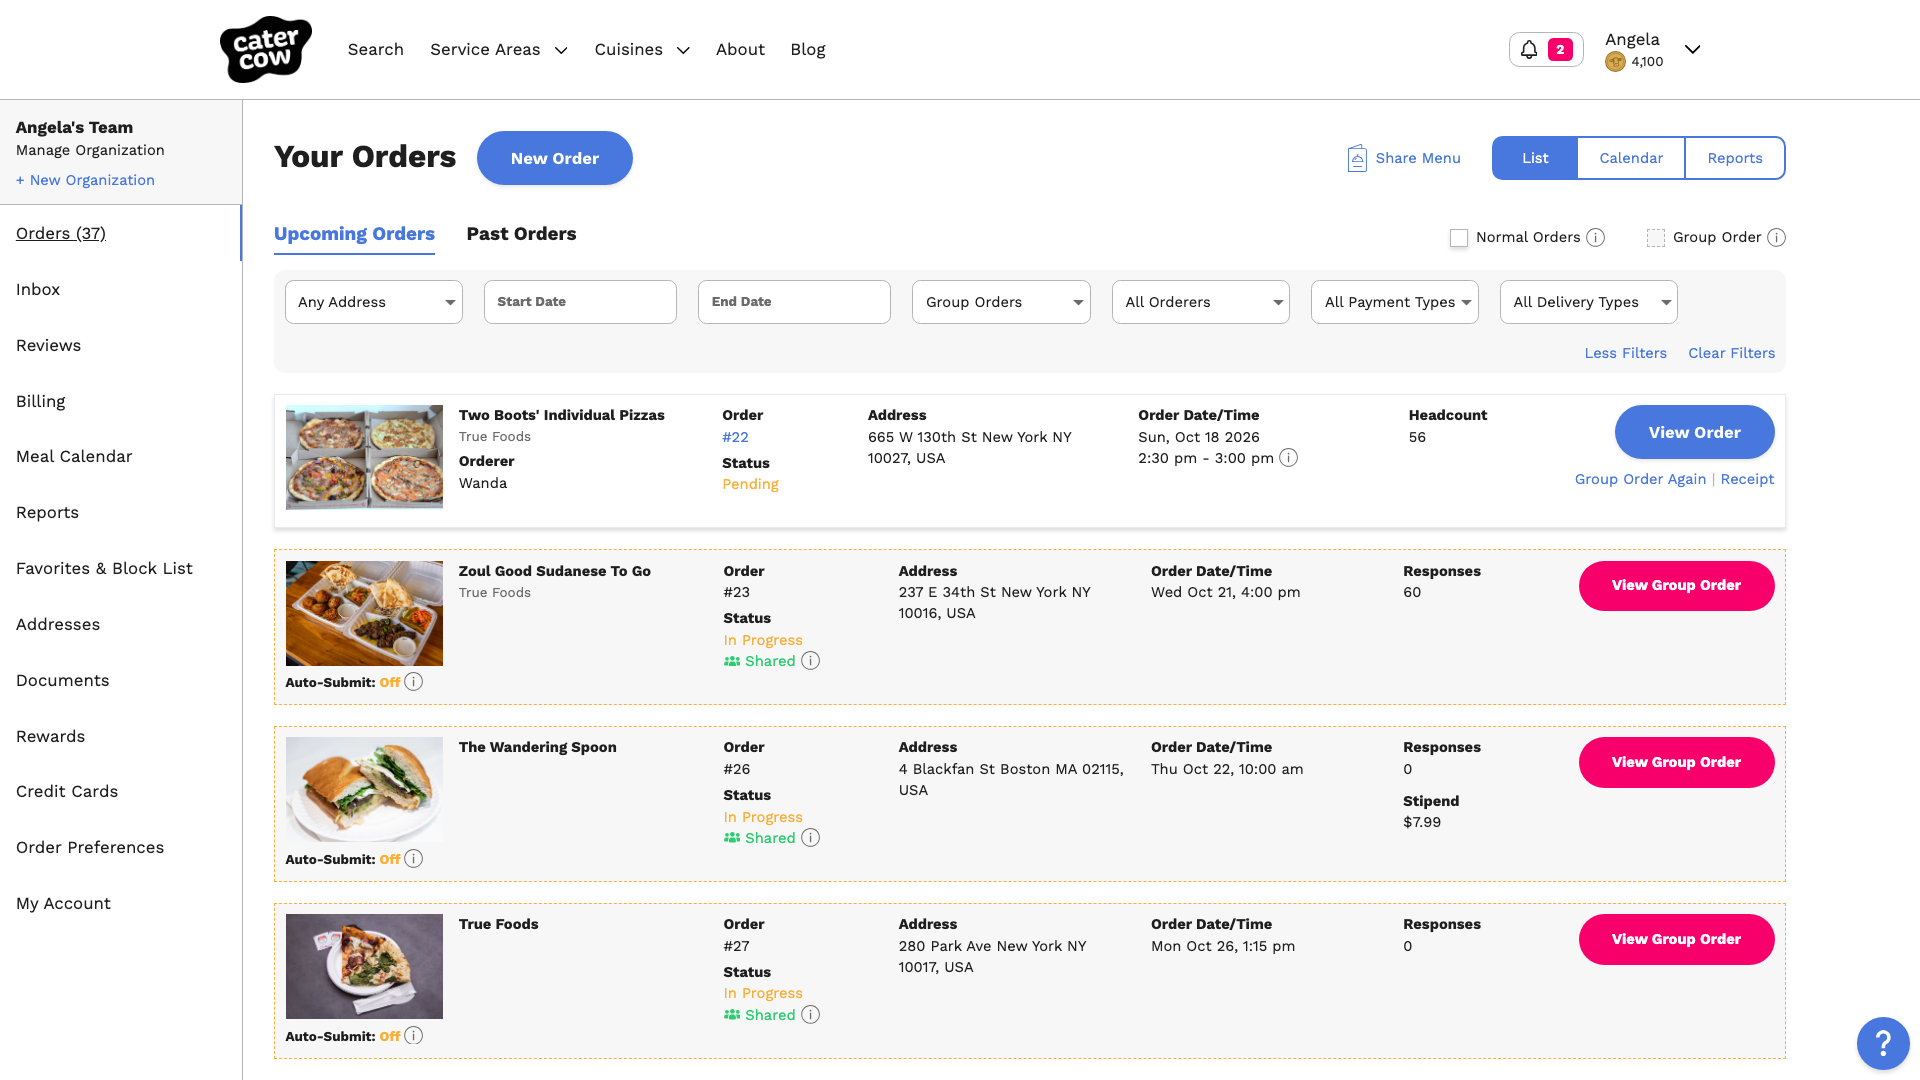Open the All Delivery Types dropdown
The width and height of the screenshot is (1920, 1080).
click(1589, 302)
